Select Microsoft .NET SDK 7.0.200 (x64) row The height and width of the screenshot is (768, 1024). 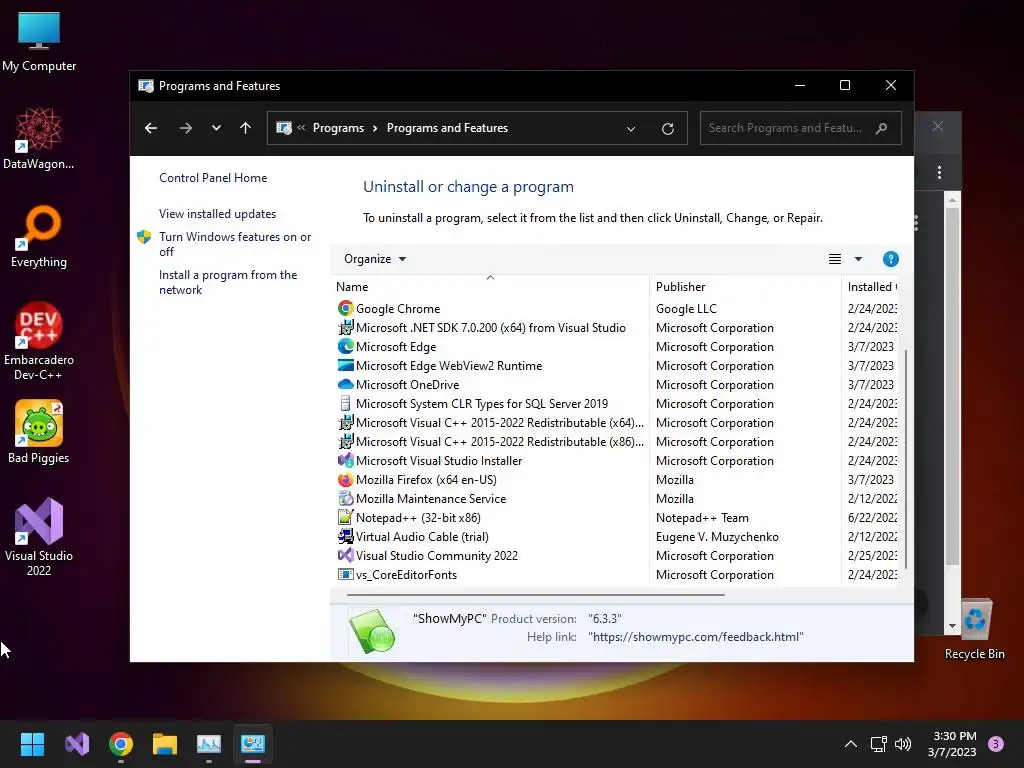click(x=490, y=327)
